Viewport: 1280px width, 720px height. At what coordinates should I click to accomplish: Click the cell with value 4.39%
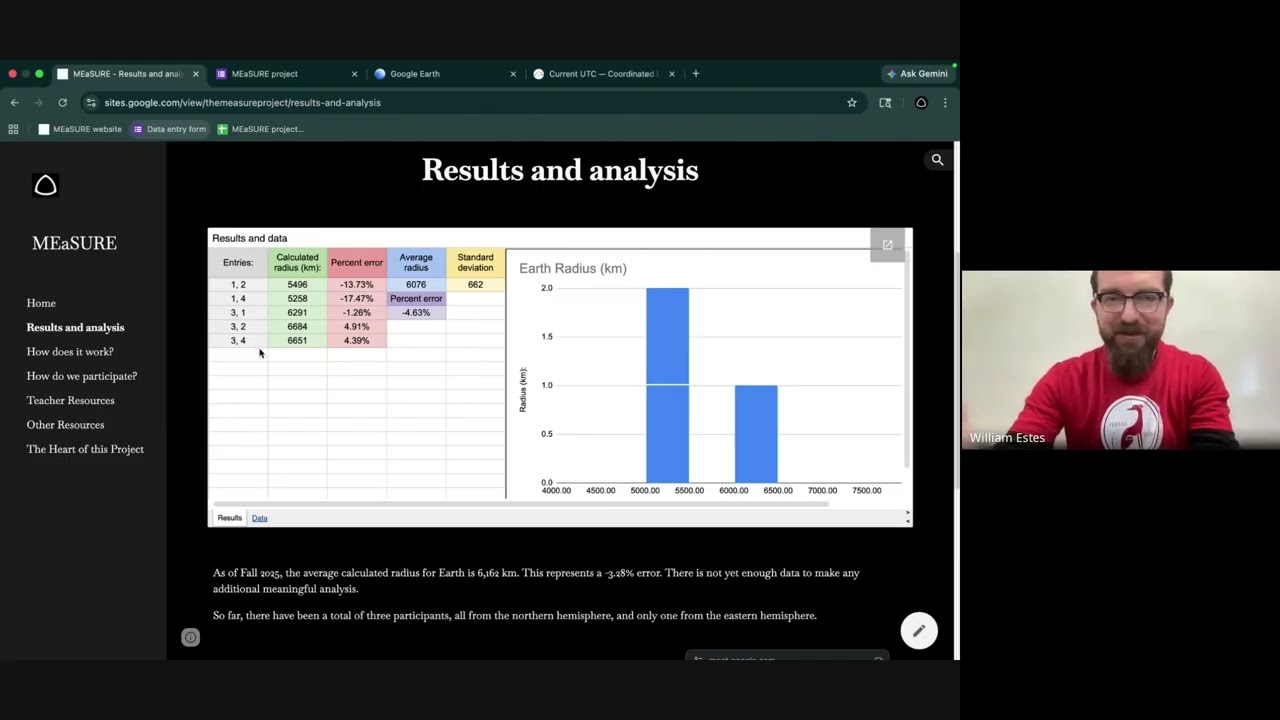pyautogui.click(x=357, y=341)
